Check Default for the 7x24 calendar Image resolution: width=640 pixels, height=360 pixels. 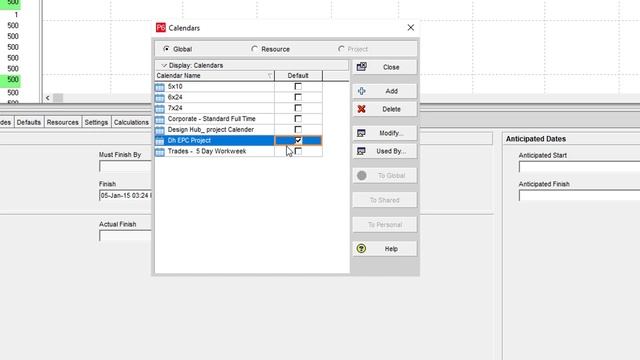(x=298, y=108)
